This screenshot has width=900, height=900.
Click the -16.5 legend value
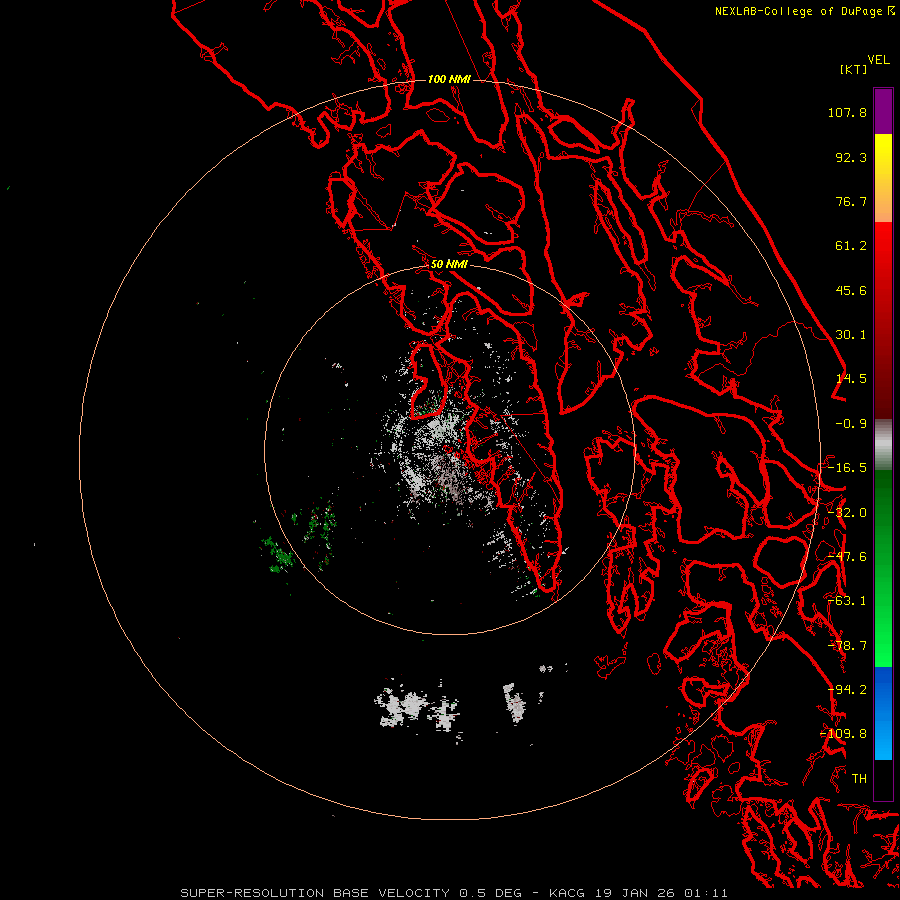[x=847, y=468]
